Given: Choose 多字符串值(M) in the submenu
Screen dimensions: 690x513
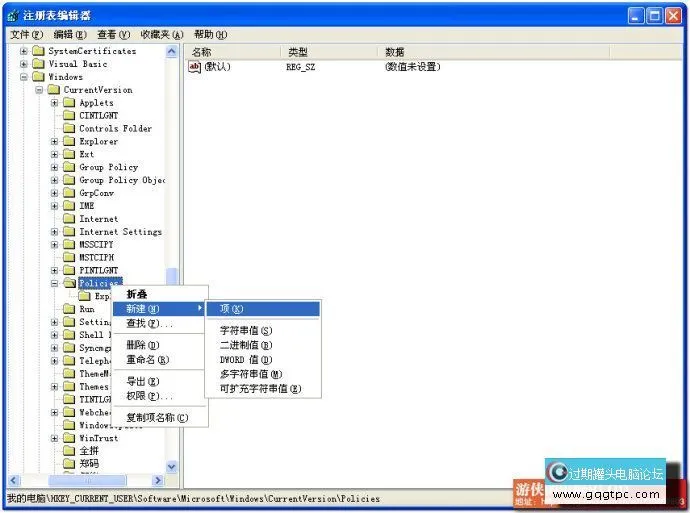Looking at the screenshot, I should [x=263, y=374].
